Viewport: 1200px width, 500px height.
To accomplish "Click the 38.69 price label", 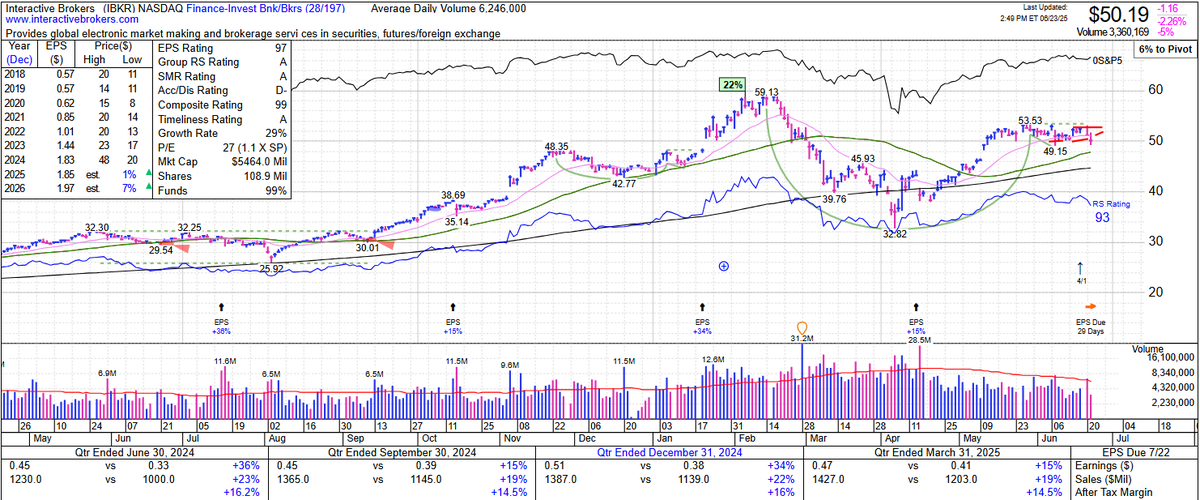I will click(453, 195).
